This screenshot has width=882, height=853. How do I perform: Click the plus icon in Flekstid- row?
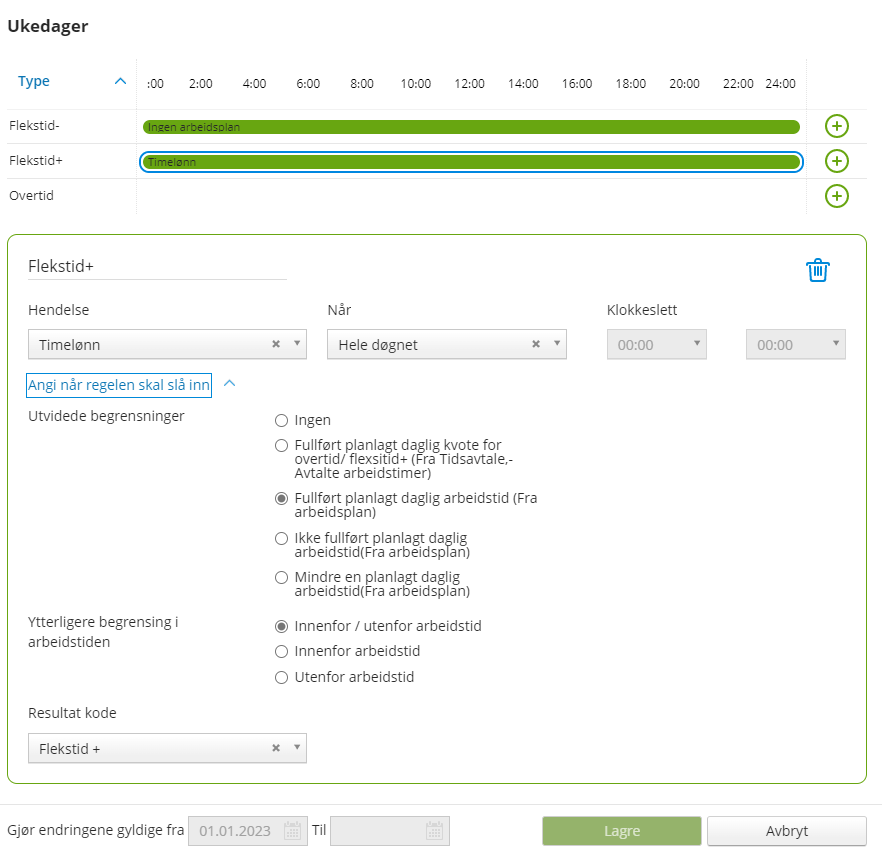[836, 126]
